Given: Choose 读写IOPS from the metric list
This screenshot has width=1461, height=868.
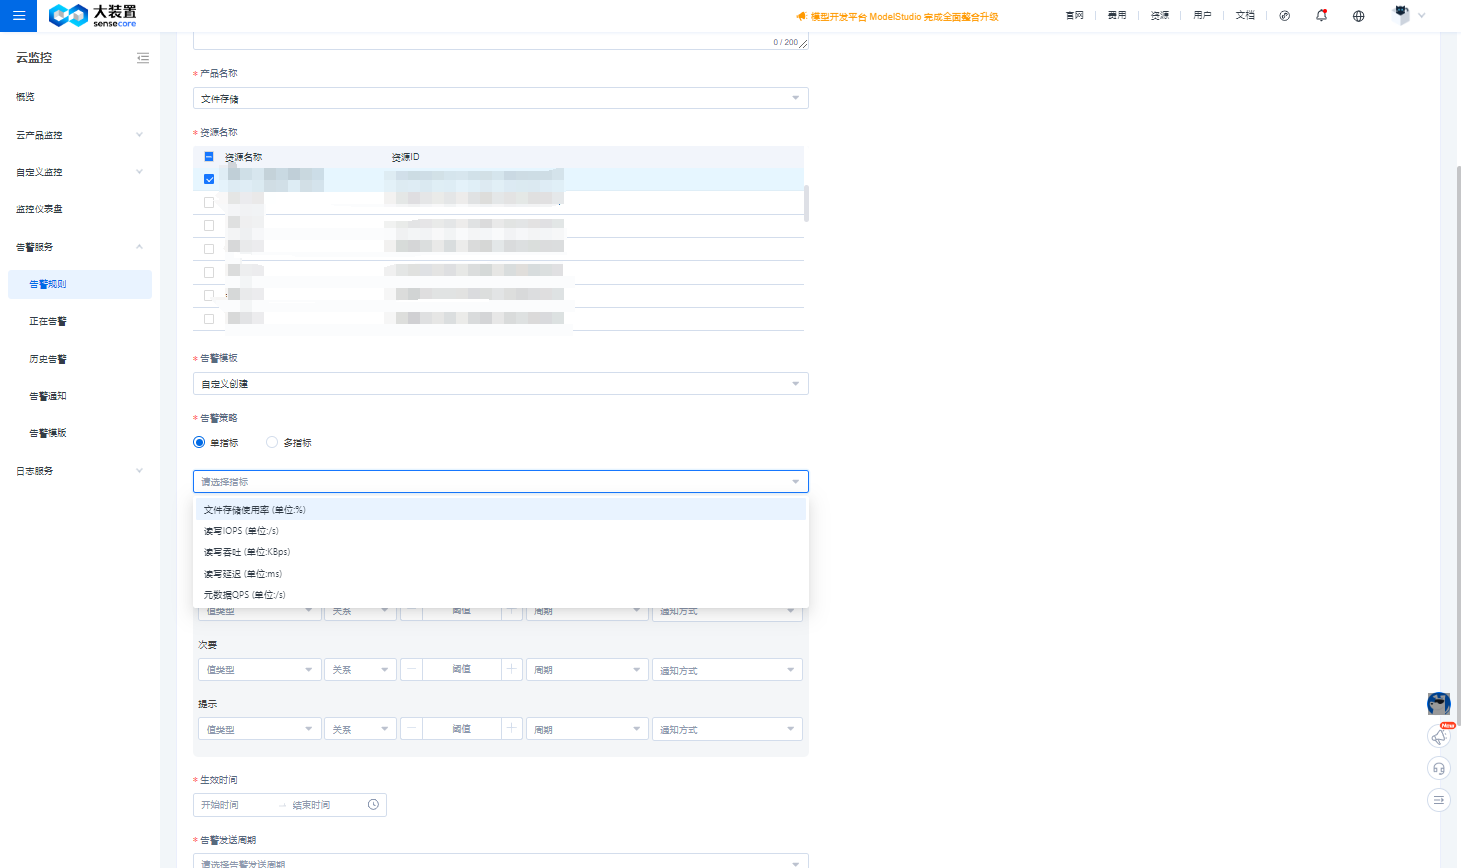Looking at the screenshot, I should pos(241,531).
